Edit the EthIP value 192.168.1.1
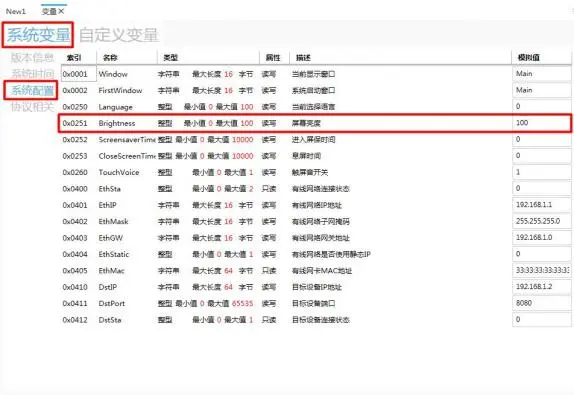The height and width of the screenshot is (395, 574). pyautogui.click(x=542, y=205)
